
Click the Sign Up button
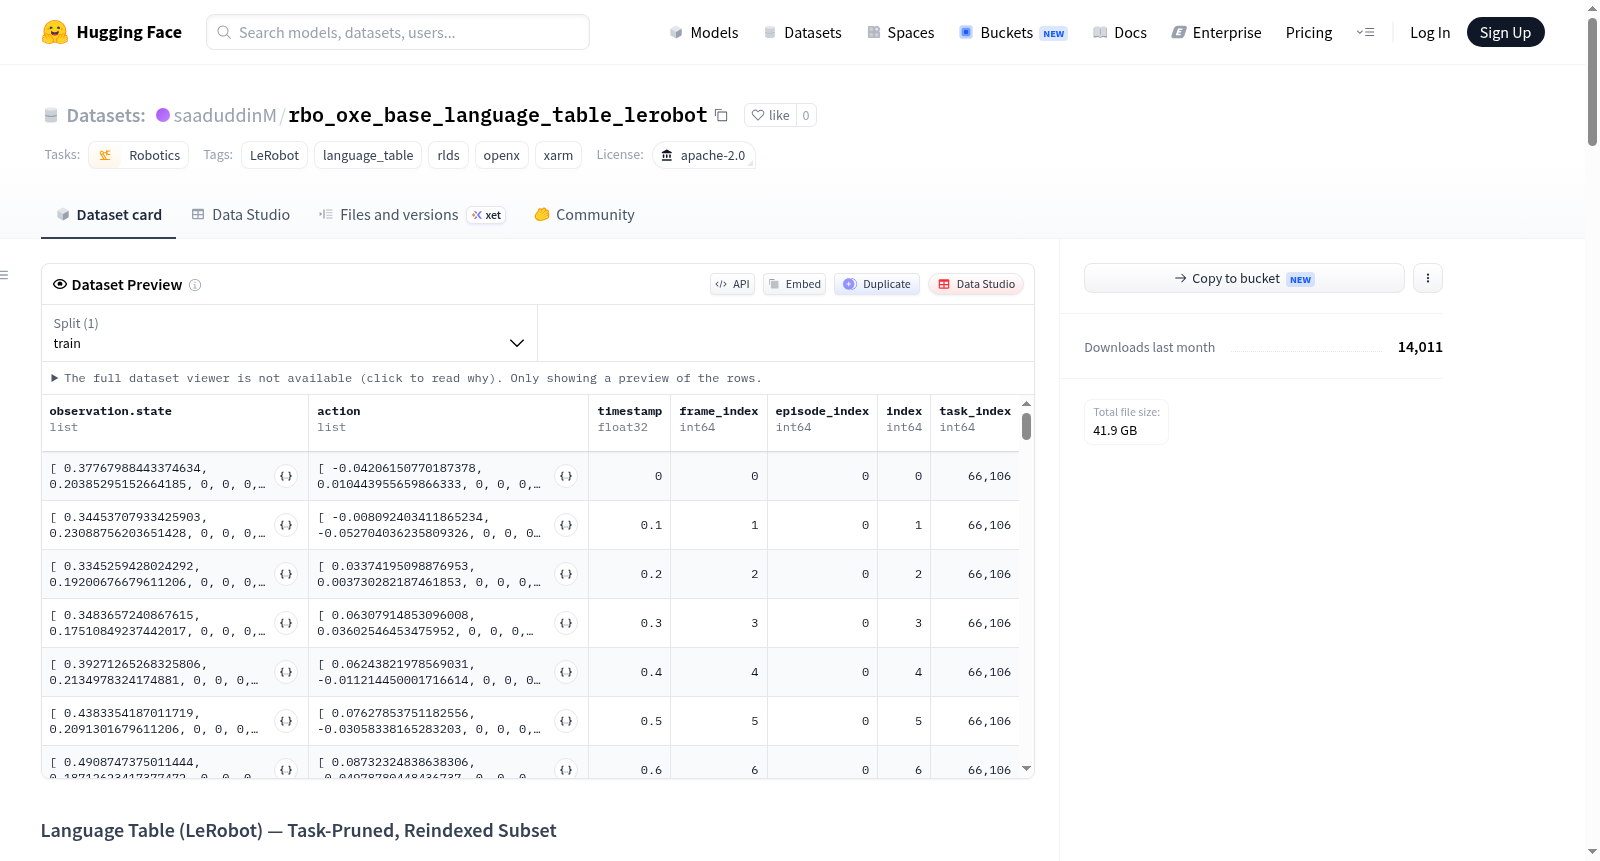pos(1505,32)
